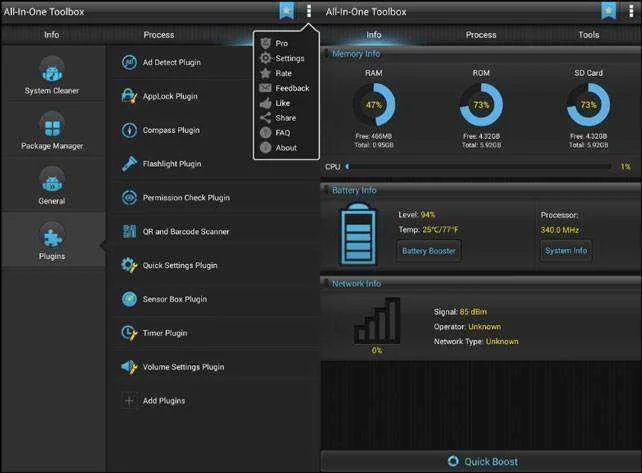Click the 'Operator: Unknown' text
The height and width of the screenshot is (473, 642).
coord(467,327)
